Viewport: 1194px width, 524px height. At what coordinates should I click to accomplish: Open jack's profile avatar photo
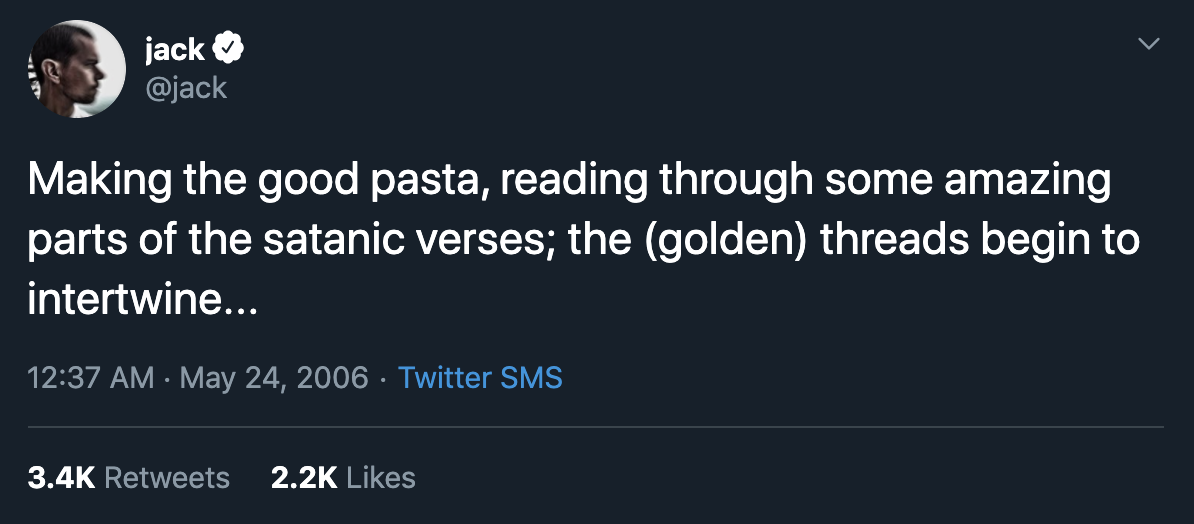tap(77, 69)
